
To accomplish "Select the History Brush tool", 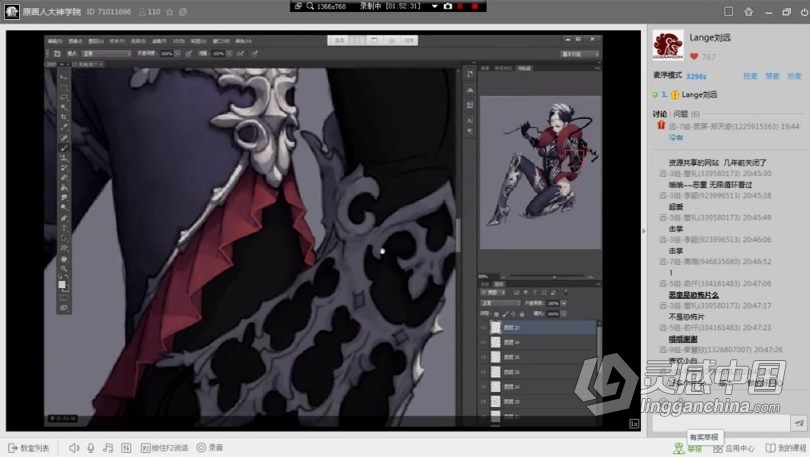I will tap(64, 168).
